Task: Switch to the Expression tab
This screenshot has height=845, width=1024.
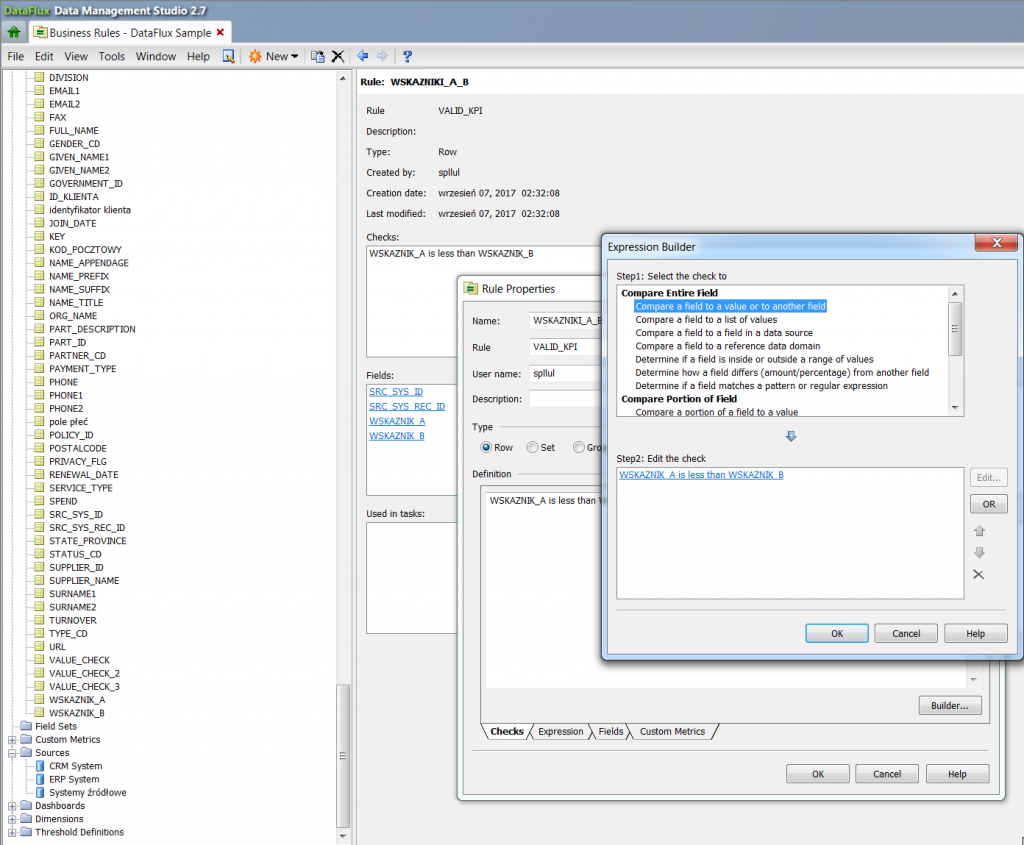Action: (x=560, y=732)
